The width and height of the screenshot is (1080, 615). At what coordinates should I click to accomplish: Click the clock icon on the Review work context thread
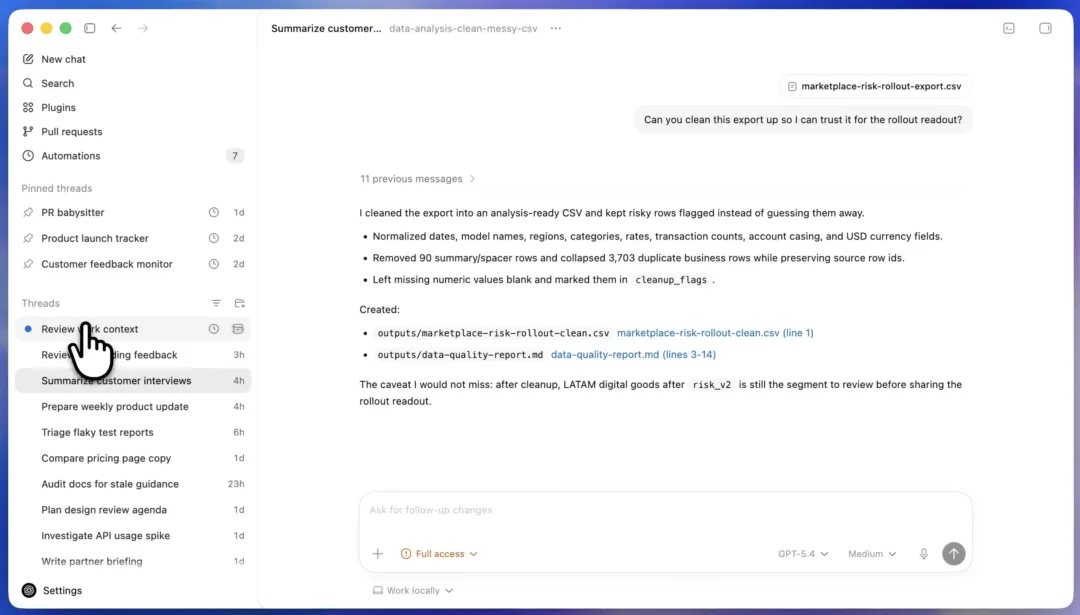point(214,329)
